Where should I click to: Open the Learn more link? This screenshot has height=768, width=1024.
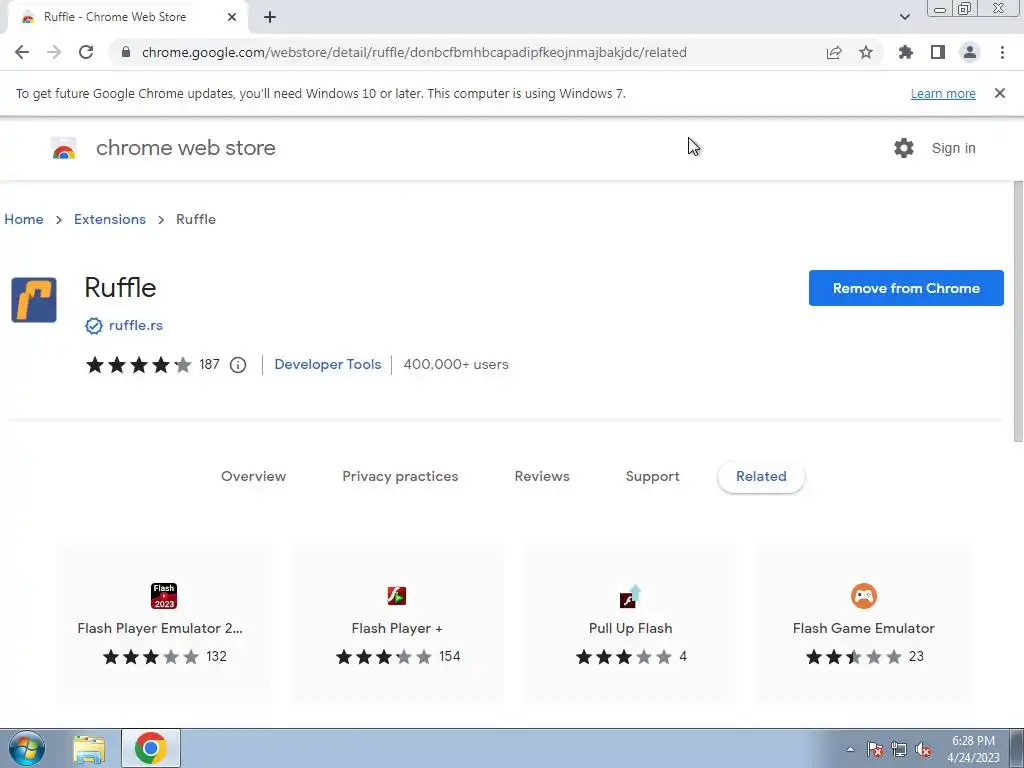pos(943,93)
